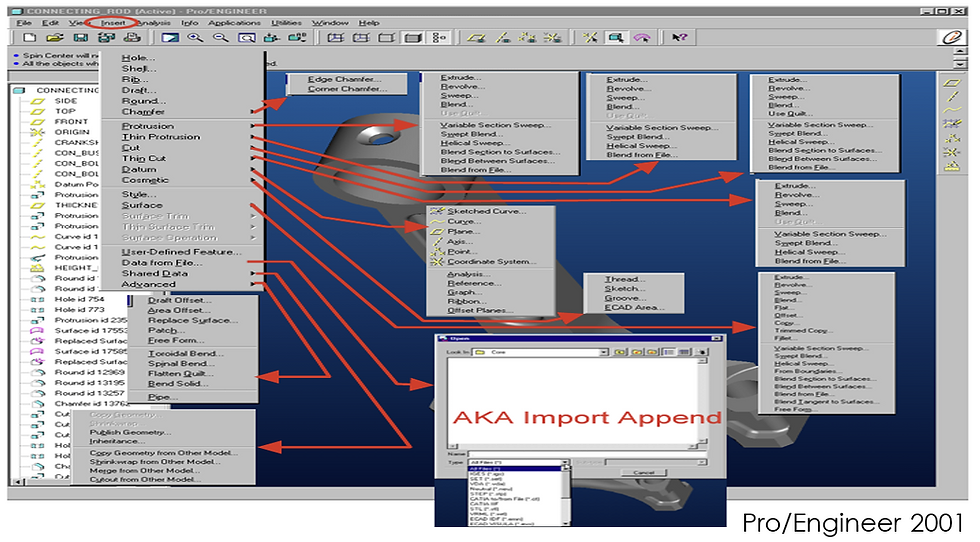This screenshot has height=542, width=980.
Task: Toggle coordinate systems display in toolbar
Action: click(x=552, y=38)
